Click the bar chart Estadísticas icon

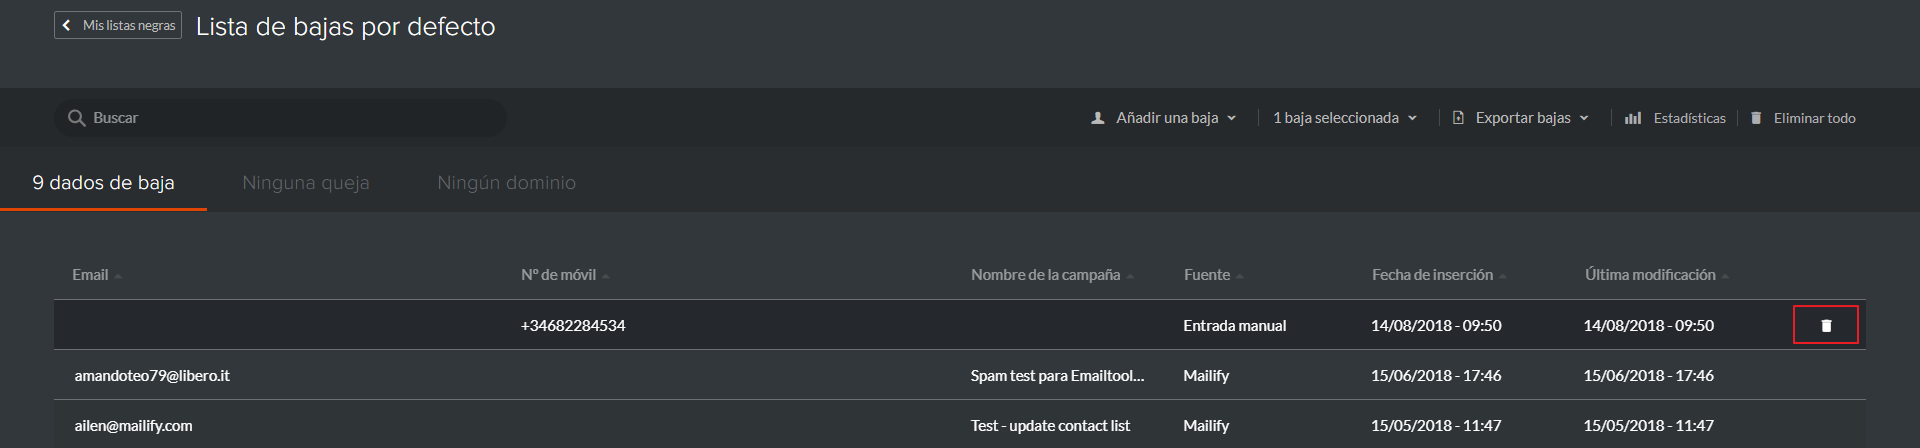1633,118
